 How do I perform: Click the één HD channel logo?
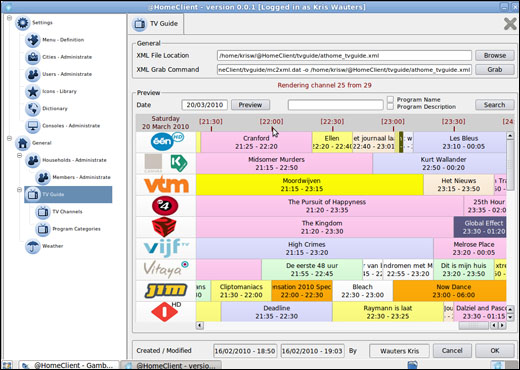coord(167,142)
